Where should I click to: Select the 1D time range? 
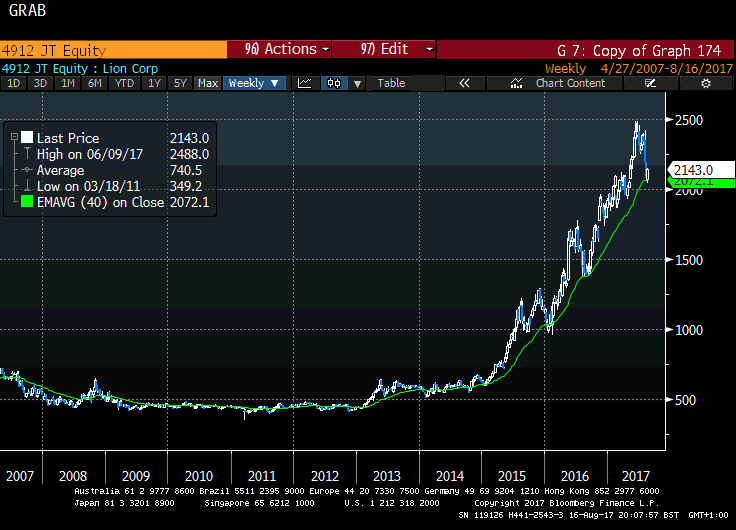coord(14,83)
